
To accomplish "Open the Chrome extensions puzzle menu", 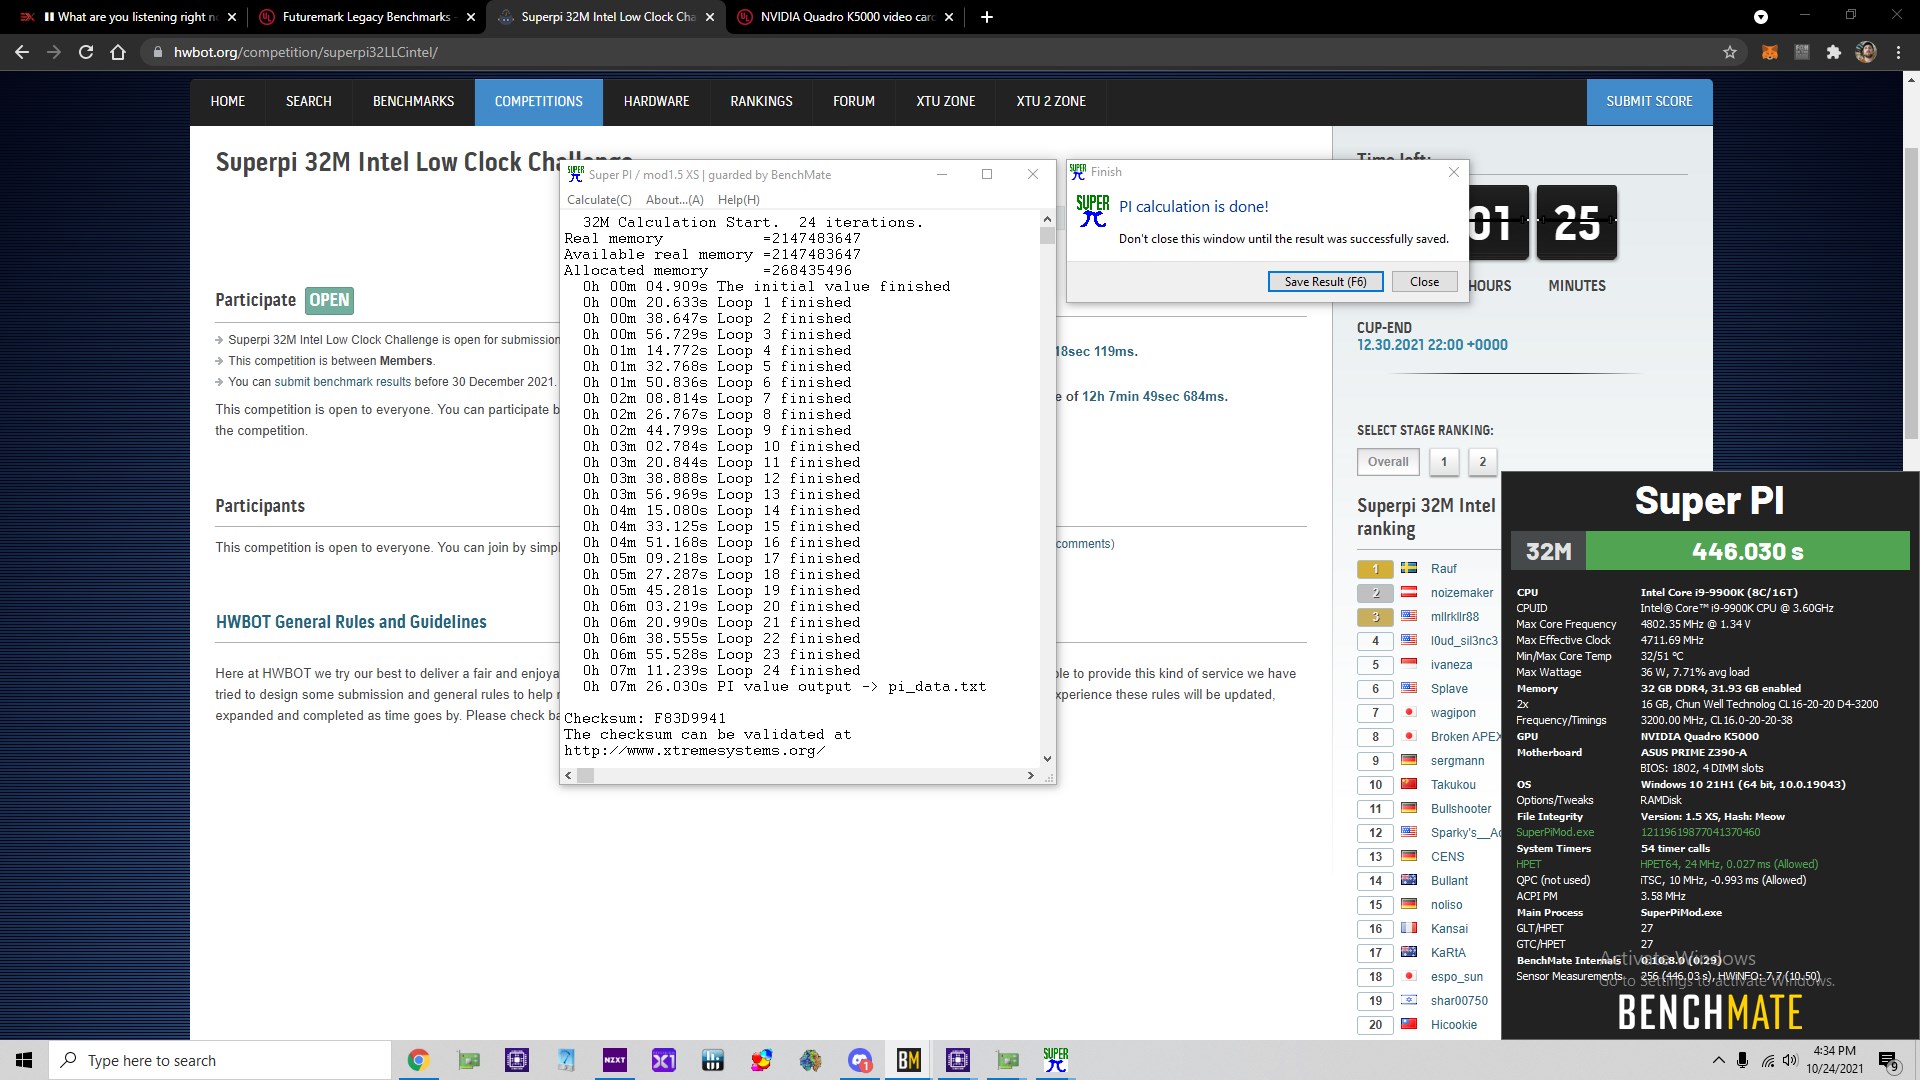I will [x=1833, y=52].
